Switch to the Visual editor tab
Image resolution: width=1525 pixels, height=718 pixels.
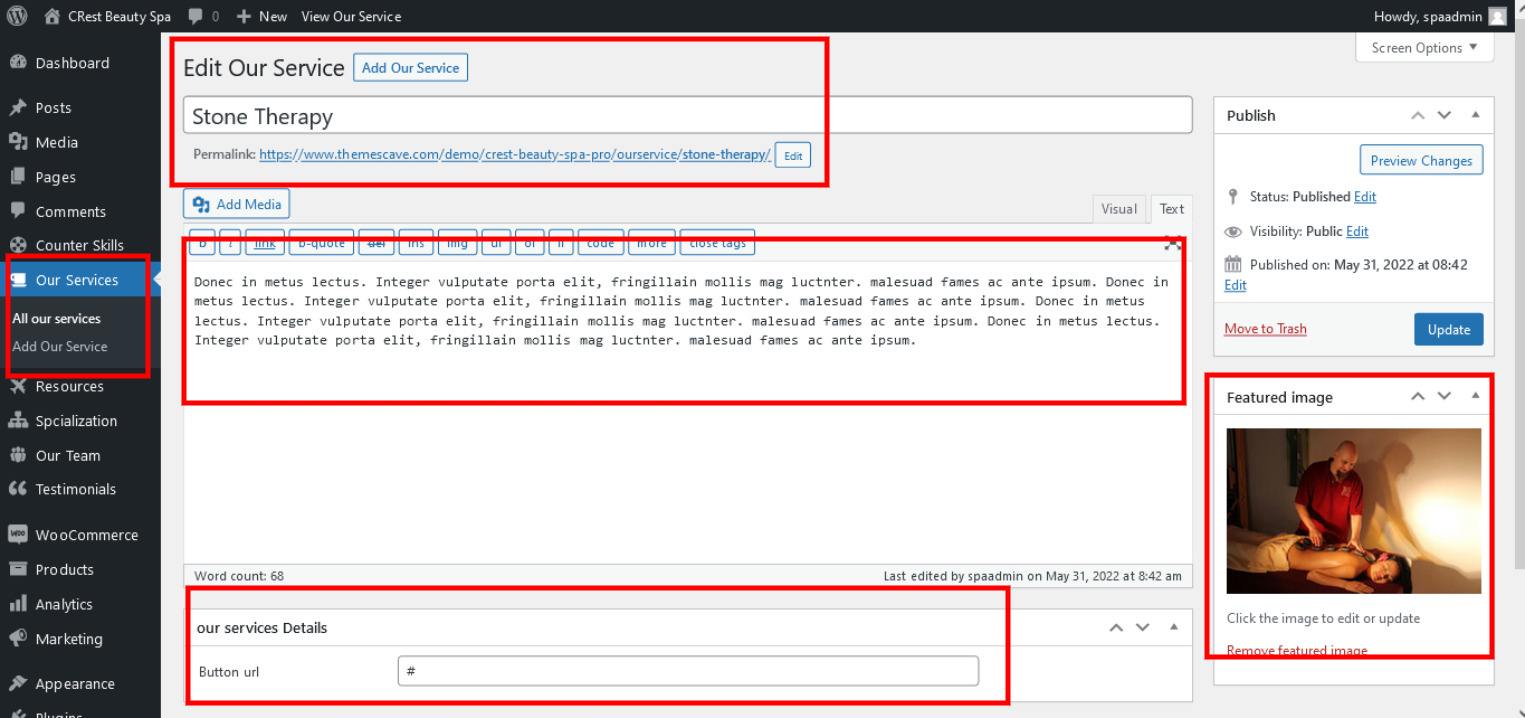[x=1119, y=209]
